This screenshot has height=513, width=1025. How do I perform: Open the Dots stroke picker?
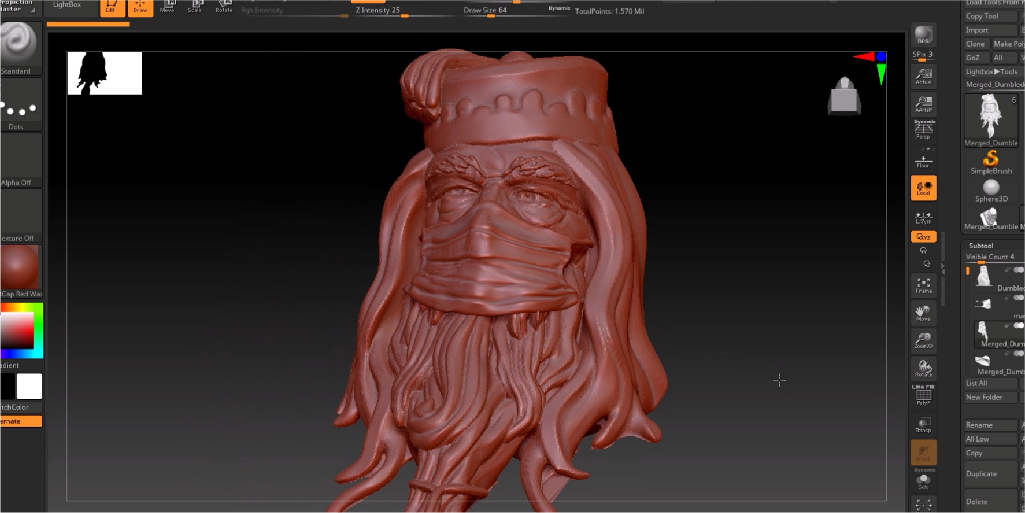[20, 105]
